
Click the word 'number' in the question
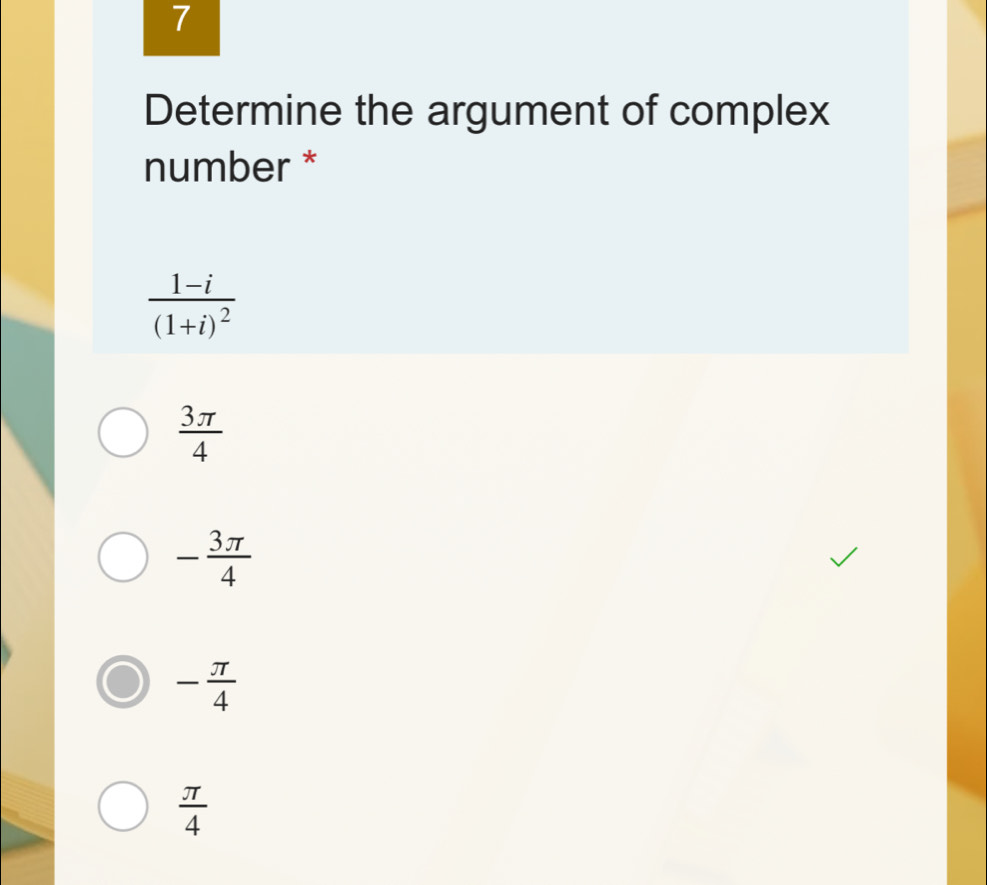pos(217,167)
